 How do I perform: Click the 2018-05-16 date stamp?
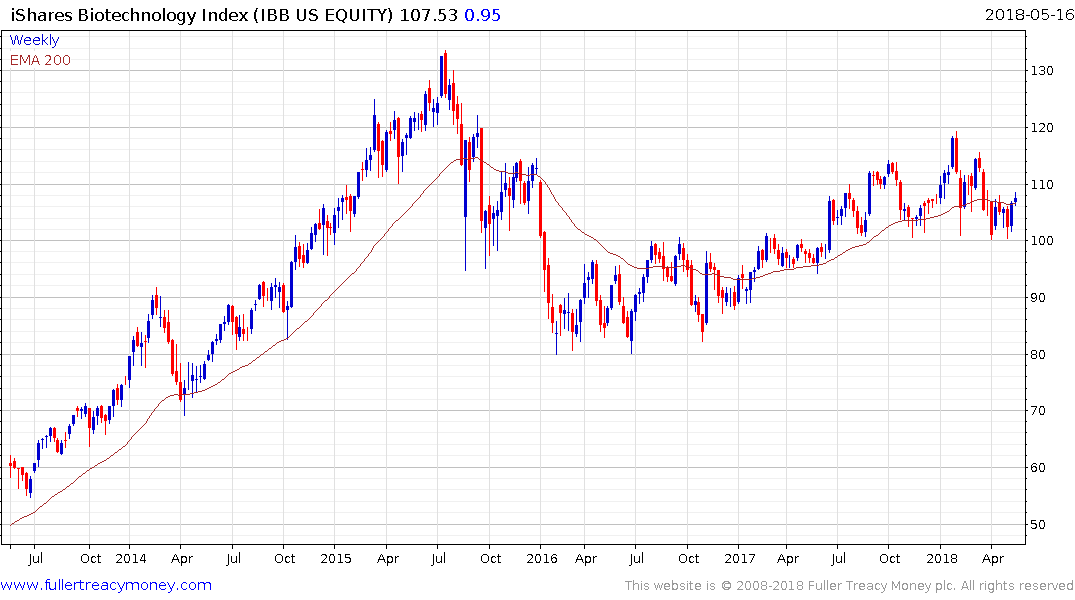1029,14
